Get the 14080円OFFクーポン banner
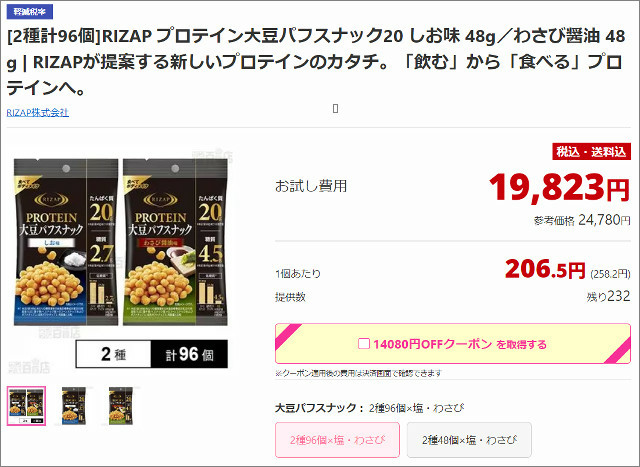The width and height of the screenshot is (640, 467). coord(453,344)
